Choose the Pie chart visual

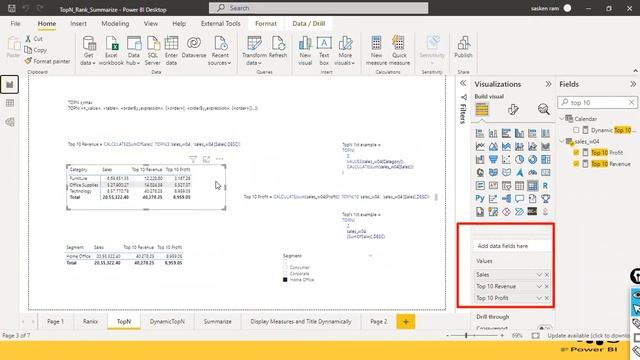[x=519, y=160]
